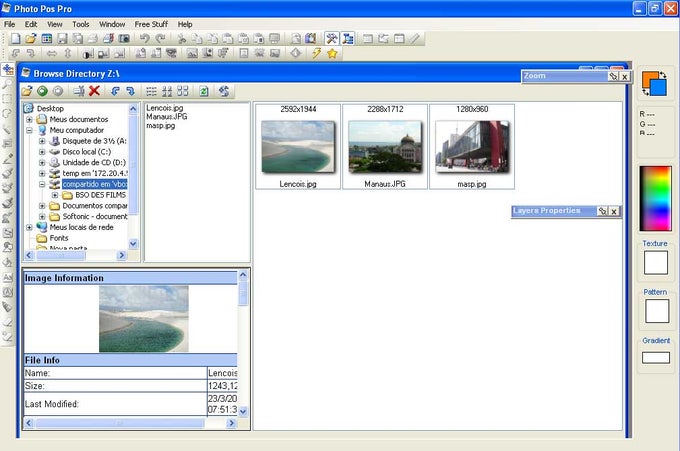Open the Free Stuff menu
Viewport: 680px width, 451px height.
pyautogui.click(x=151, y=24)
